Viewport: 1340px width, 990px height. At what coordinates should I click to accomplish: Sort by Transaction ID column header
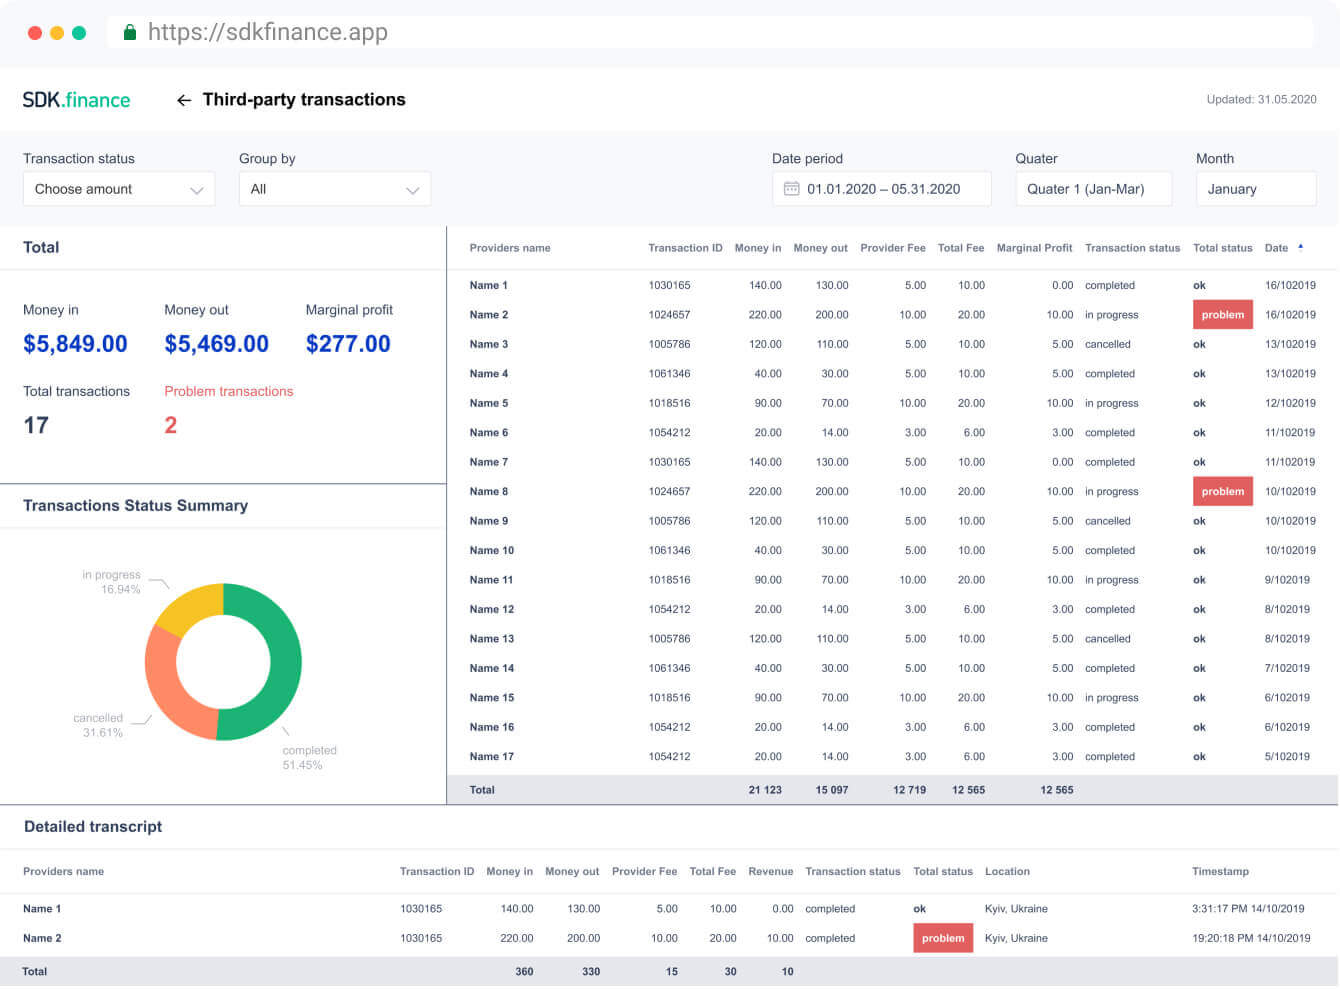[685, 248]
